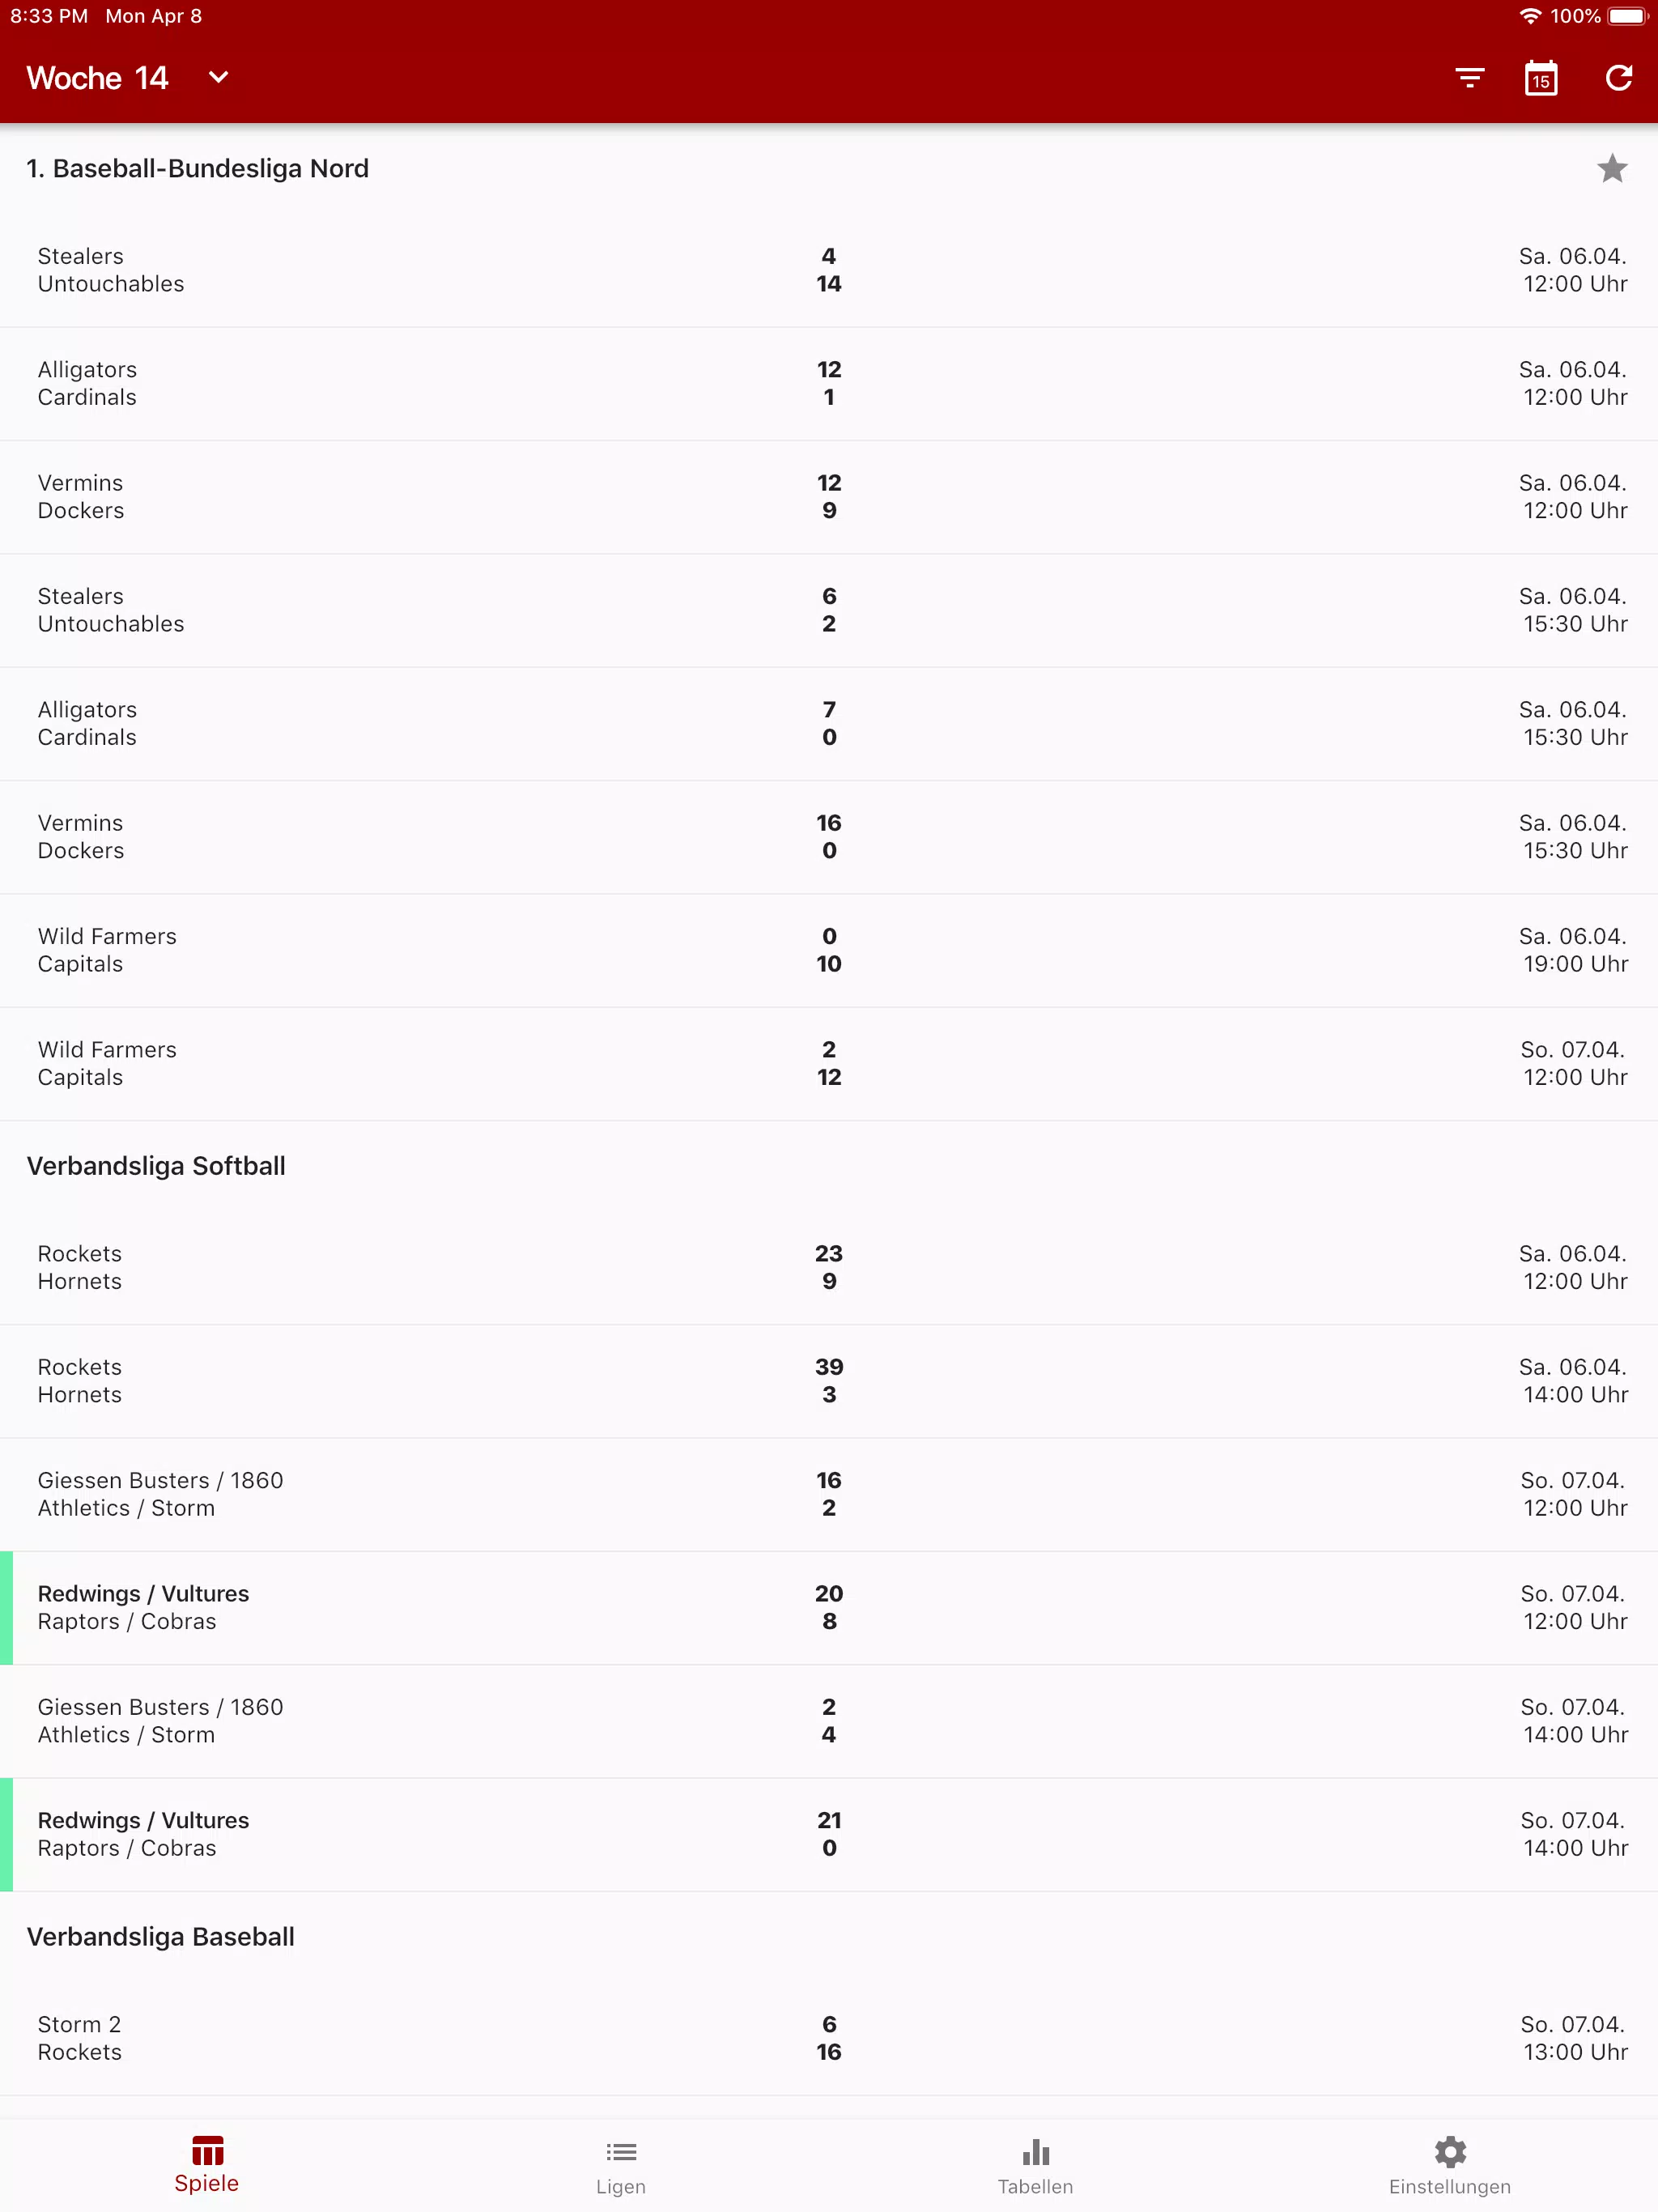Viewport: 1658px width, 2212px height.
Task: Select Vermins vs Dockers 16-0 game
Action: coord(829,837)
